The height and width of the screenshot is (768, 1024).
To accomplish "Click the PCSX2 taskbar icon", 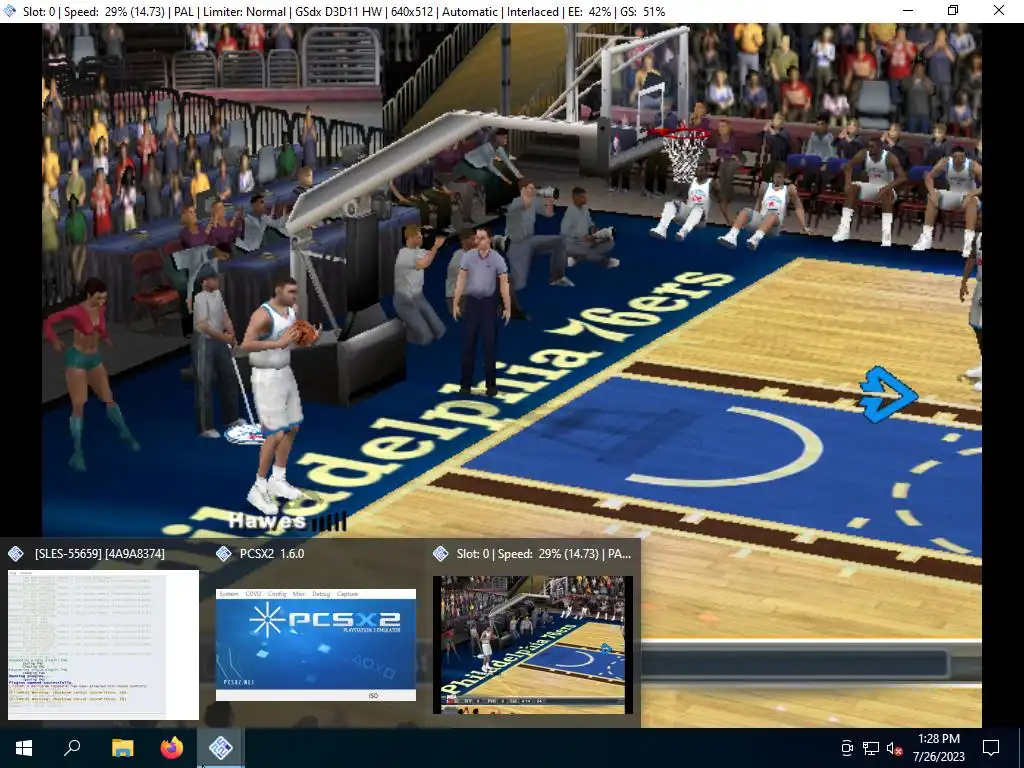I will click(x=221, y=748).
